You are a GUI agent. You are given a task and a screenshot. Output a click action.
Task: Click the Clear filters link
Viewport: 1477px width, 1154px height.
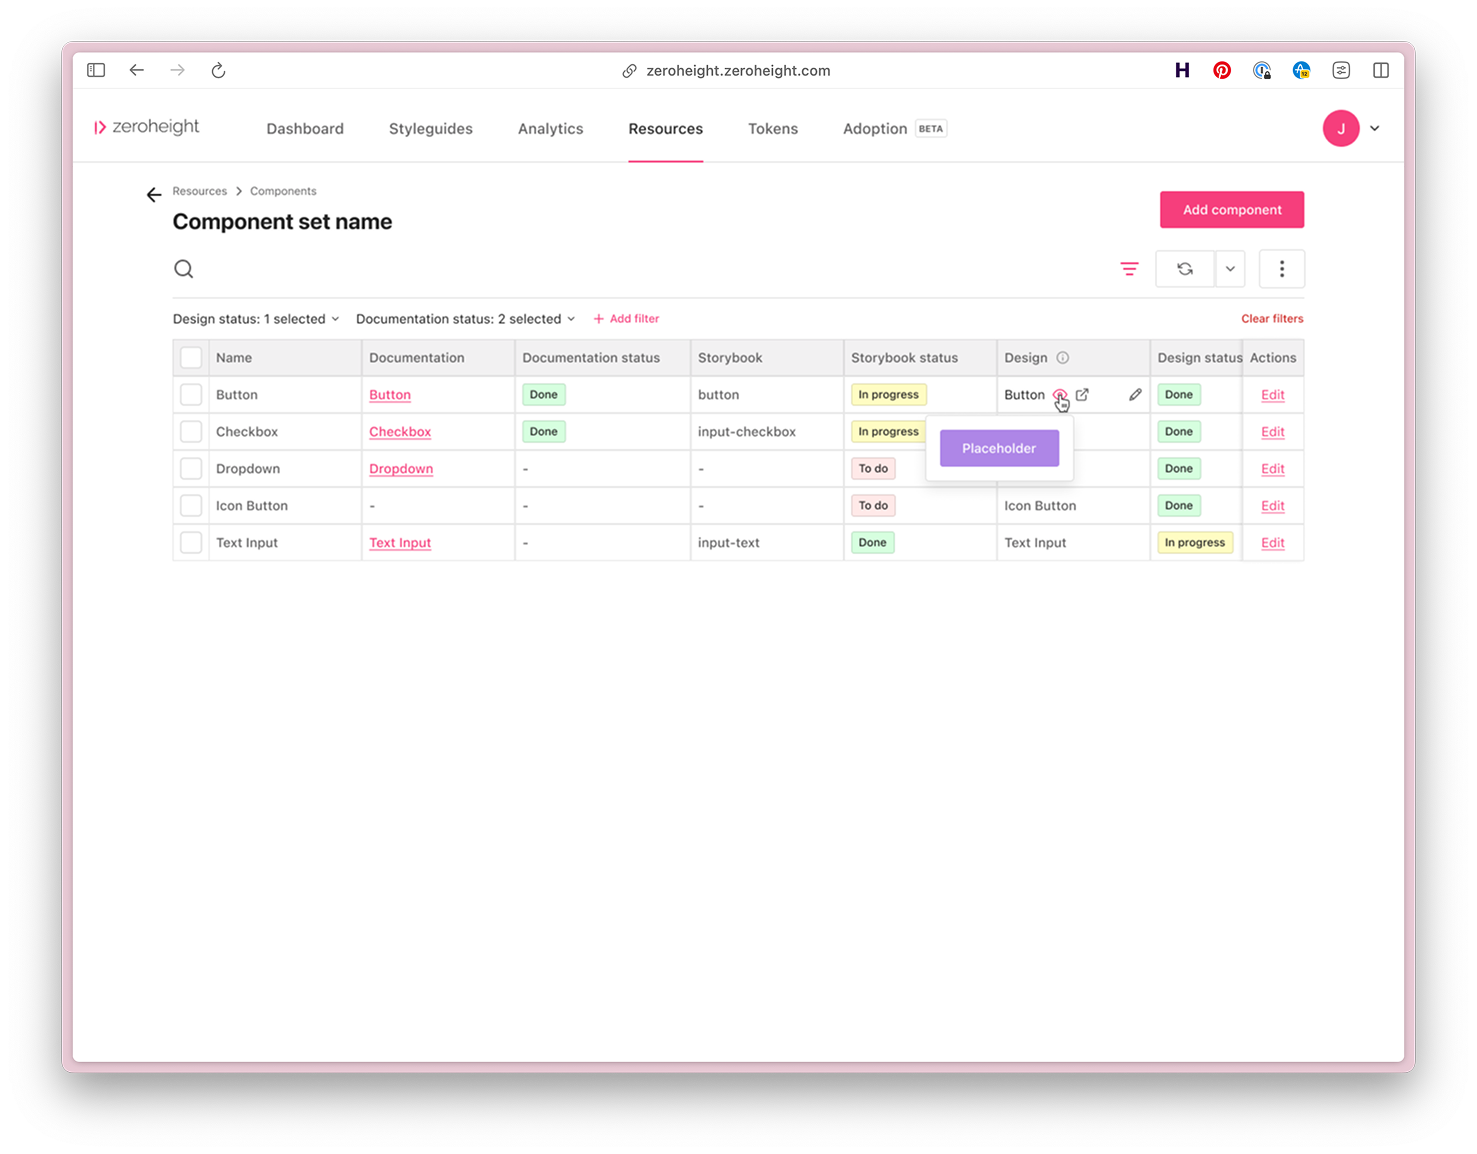coord(1272,318)
